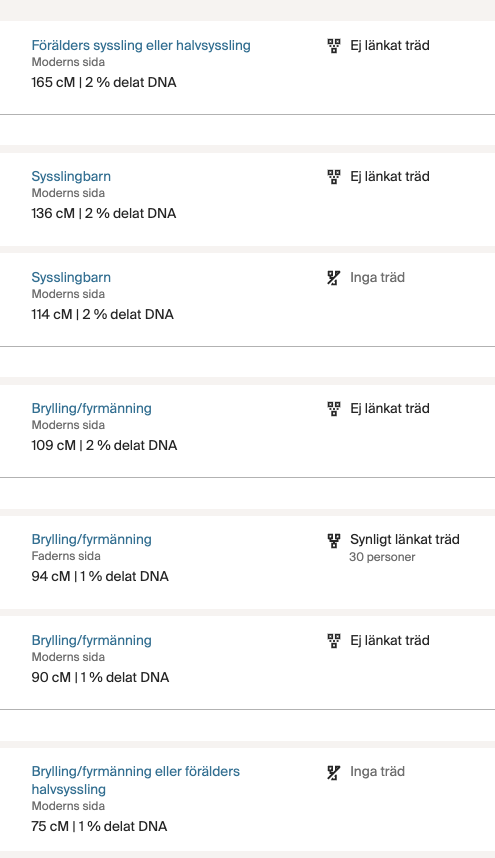
Task: Open Förälders syssling eller halvsyssling match
Action: point(141,45)
